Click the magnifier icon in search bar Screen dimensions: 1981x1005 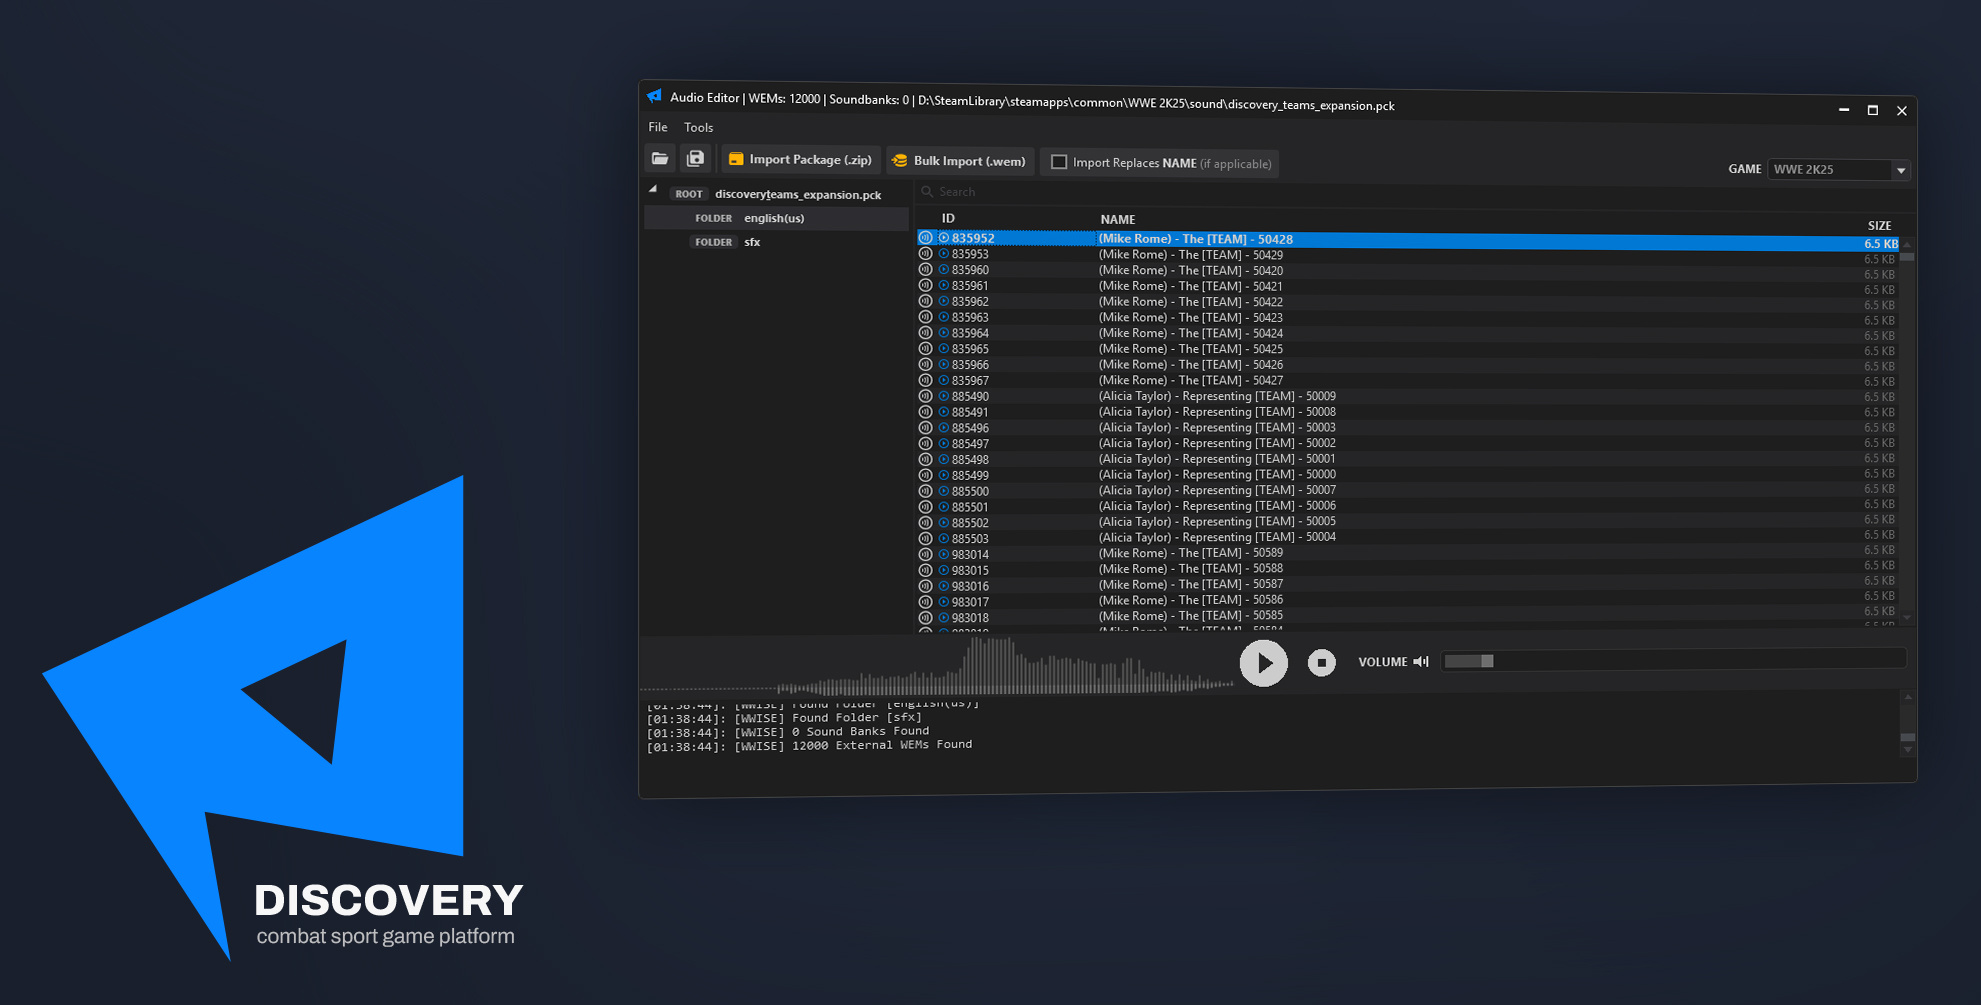[927, 191]
